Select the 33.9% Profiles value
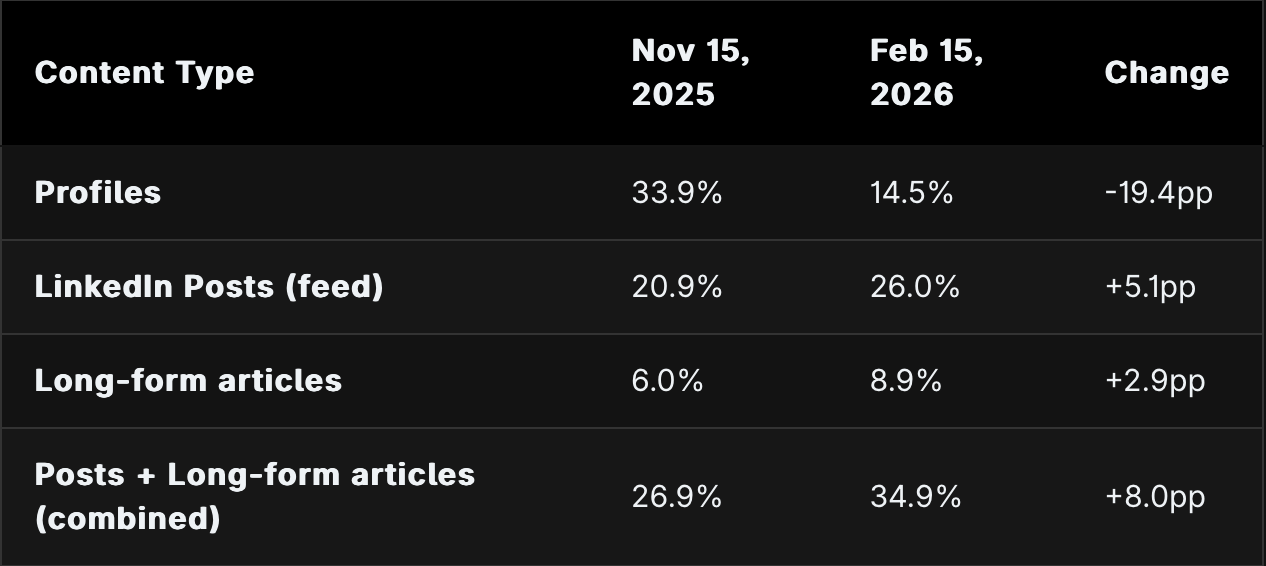Image resolution: width=1266 pixels, height=566 pixels. [x=676, y=192]
